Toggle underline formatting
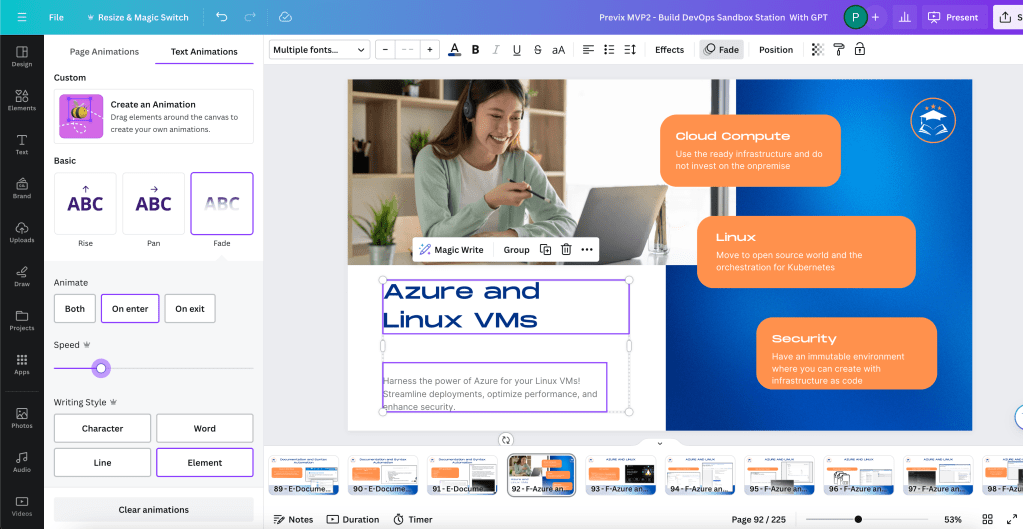This screenshot has width=1023, height=529. (517, 50)
